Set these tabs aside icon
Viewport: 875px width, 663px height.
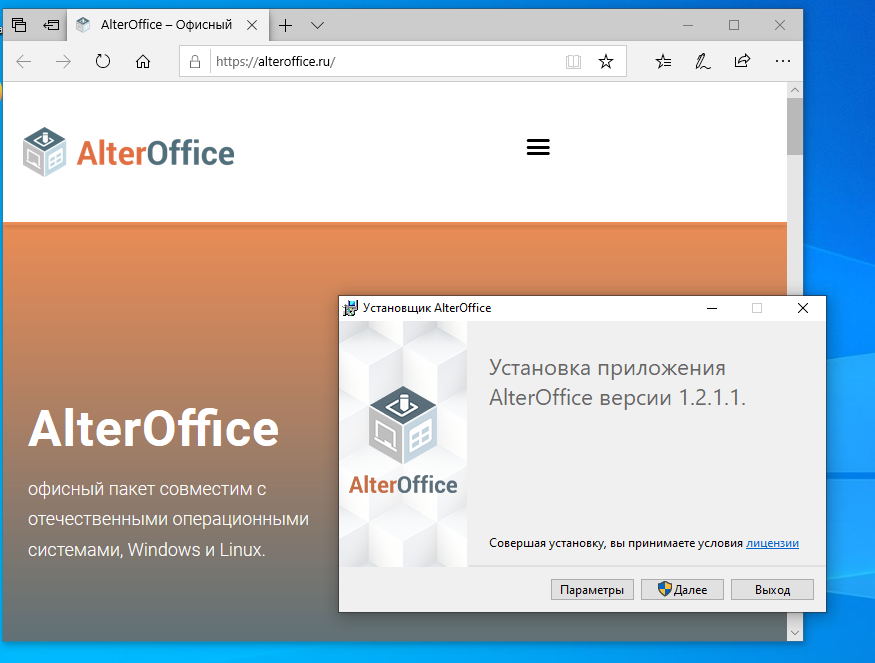(x=51, y=25)
